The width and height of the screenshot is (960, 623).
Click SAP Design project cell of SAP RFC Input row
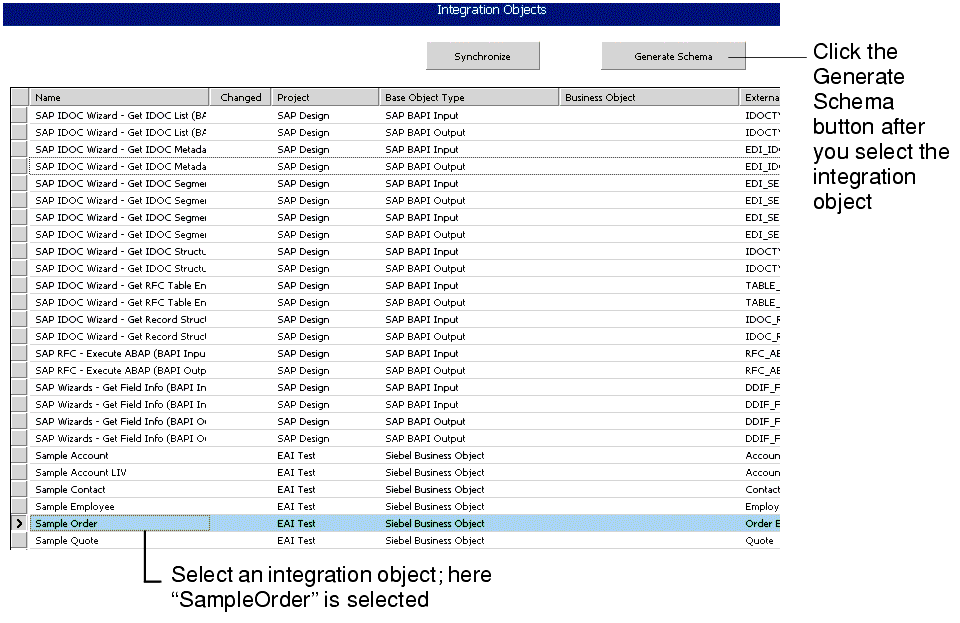[324, 353]
